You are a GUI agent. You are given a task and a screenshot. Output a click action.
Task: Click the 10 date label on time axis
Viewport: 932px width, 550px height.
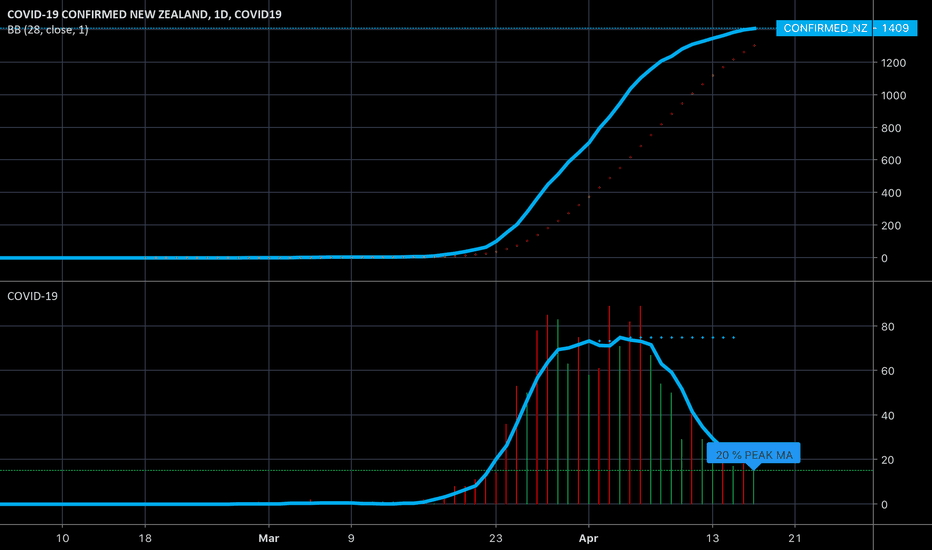[62, 539]
